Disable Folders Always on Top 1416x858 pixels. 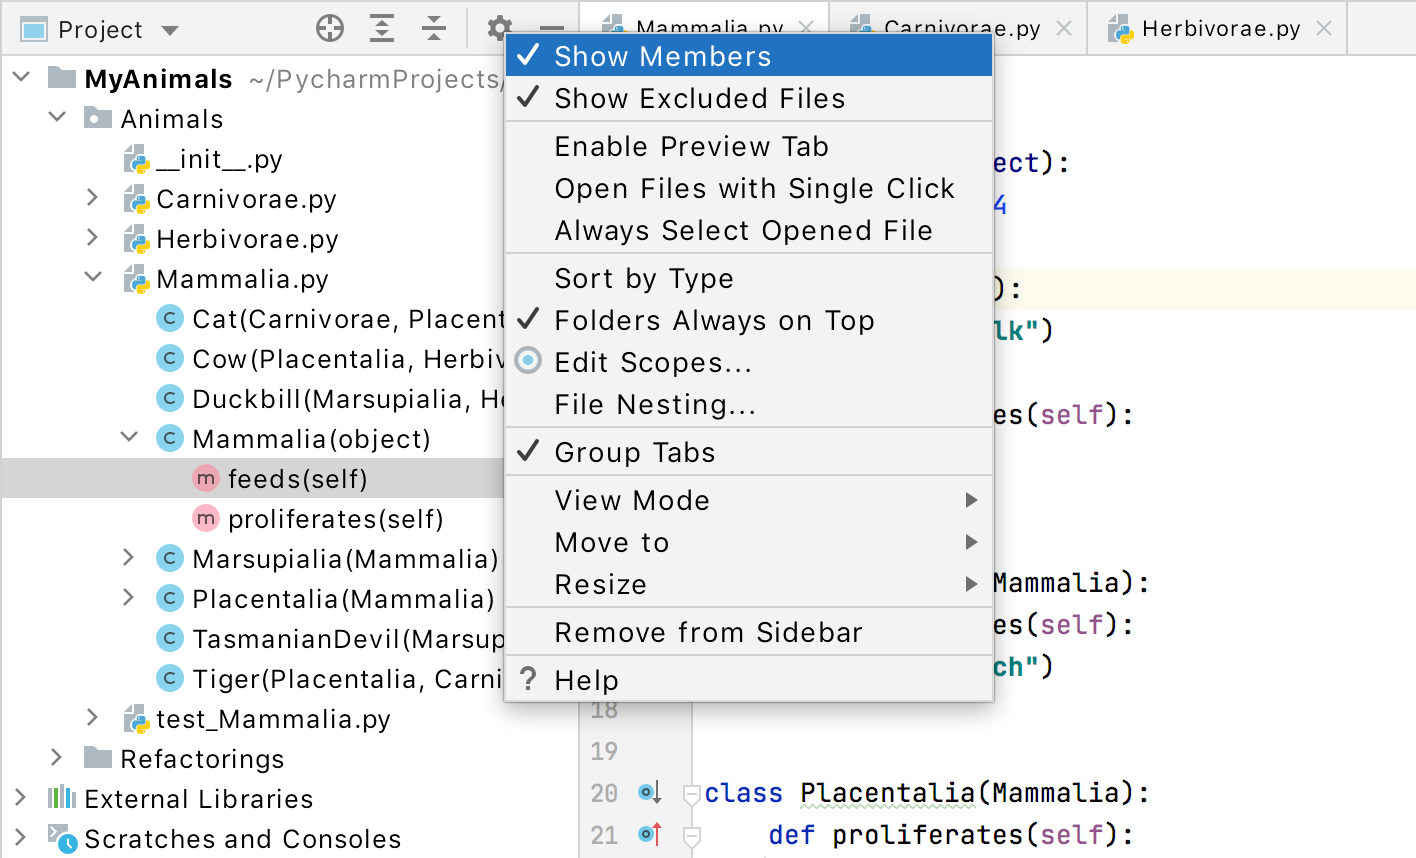(714, 321)
